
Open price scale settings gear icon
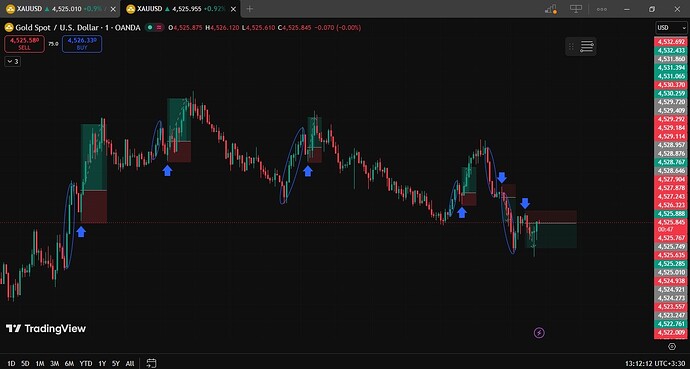672,347
